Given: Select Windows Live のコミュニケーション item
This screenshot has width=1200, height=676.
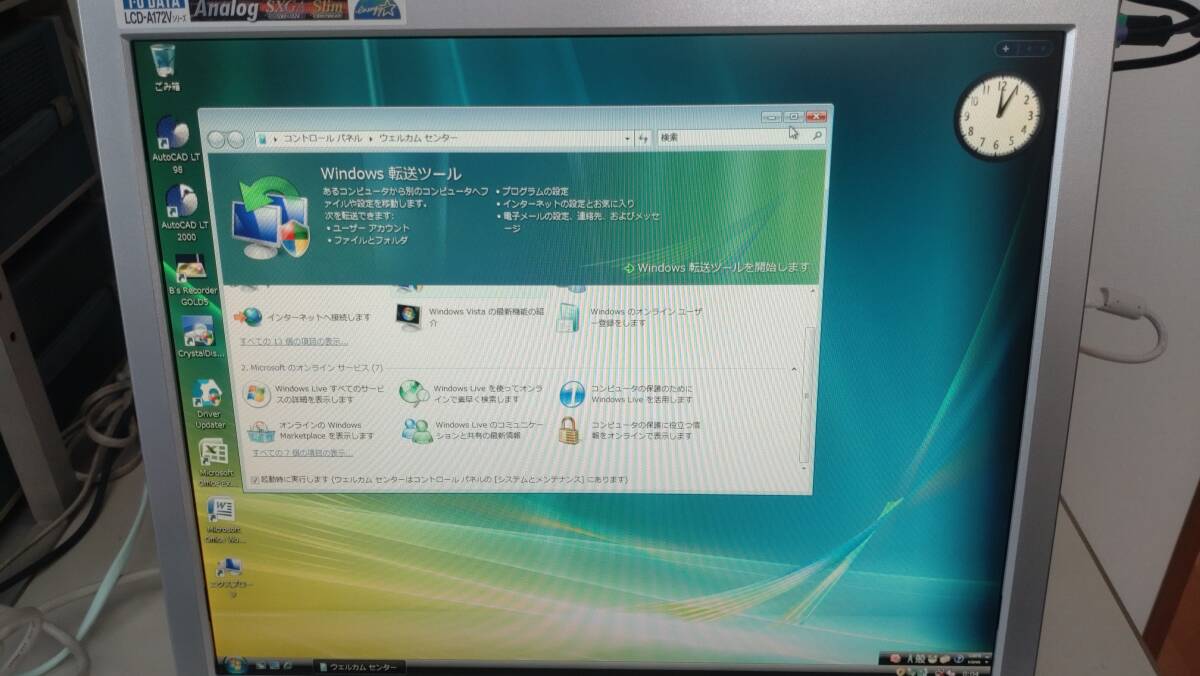Looking at the screenshot, I should click(x=474, y=431).
